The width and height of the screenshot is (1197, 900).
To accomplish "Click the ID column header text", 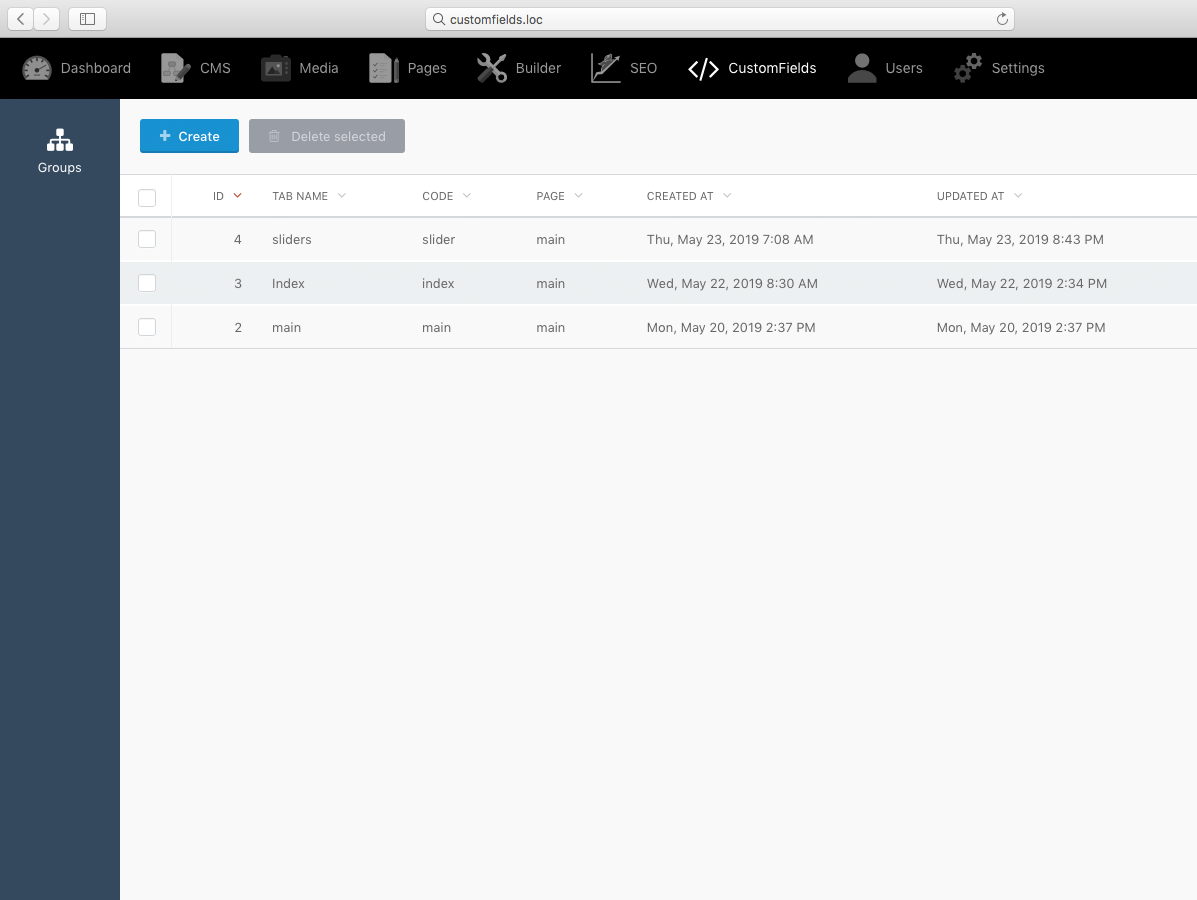I will tap(218, 196).
